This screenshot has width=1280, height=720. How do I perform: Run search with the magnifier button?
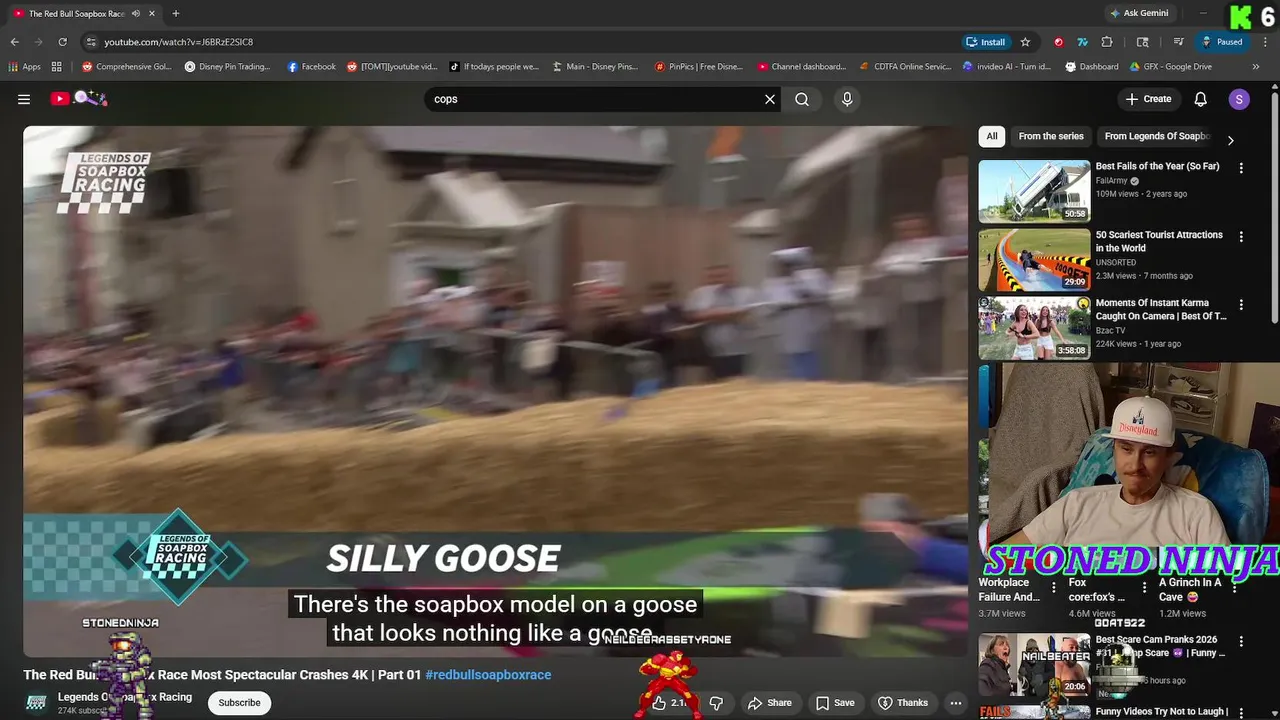pyautogui.click(x=802, y=99)
